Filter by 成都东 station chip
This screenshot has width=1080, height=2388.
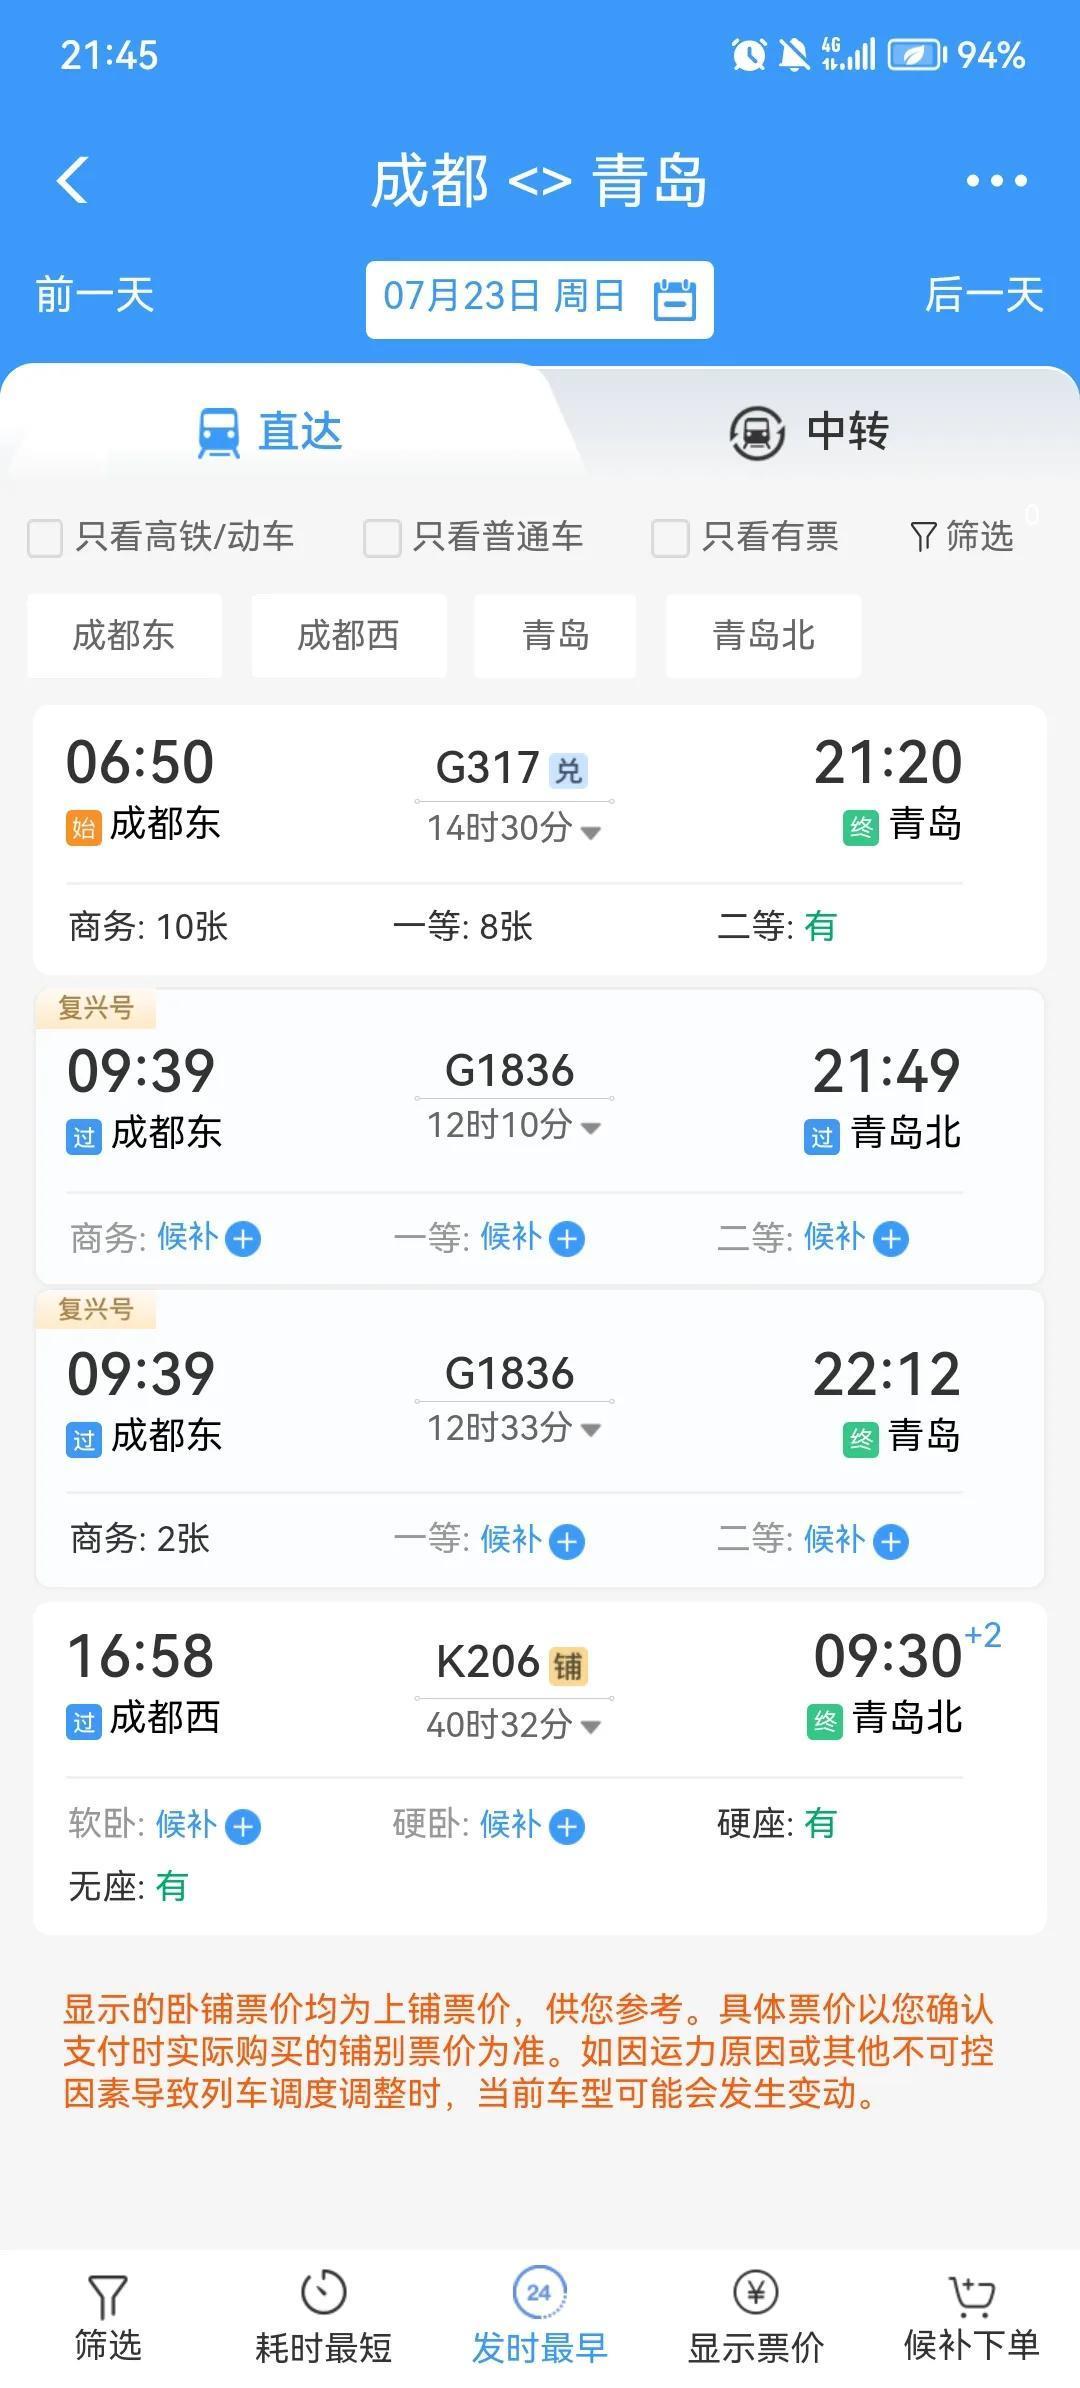pyautogui.click(x=124, y=636)
